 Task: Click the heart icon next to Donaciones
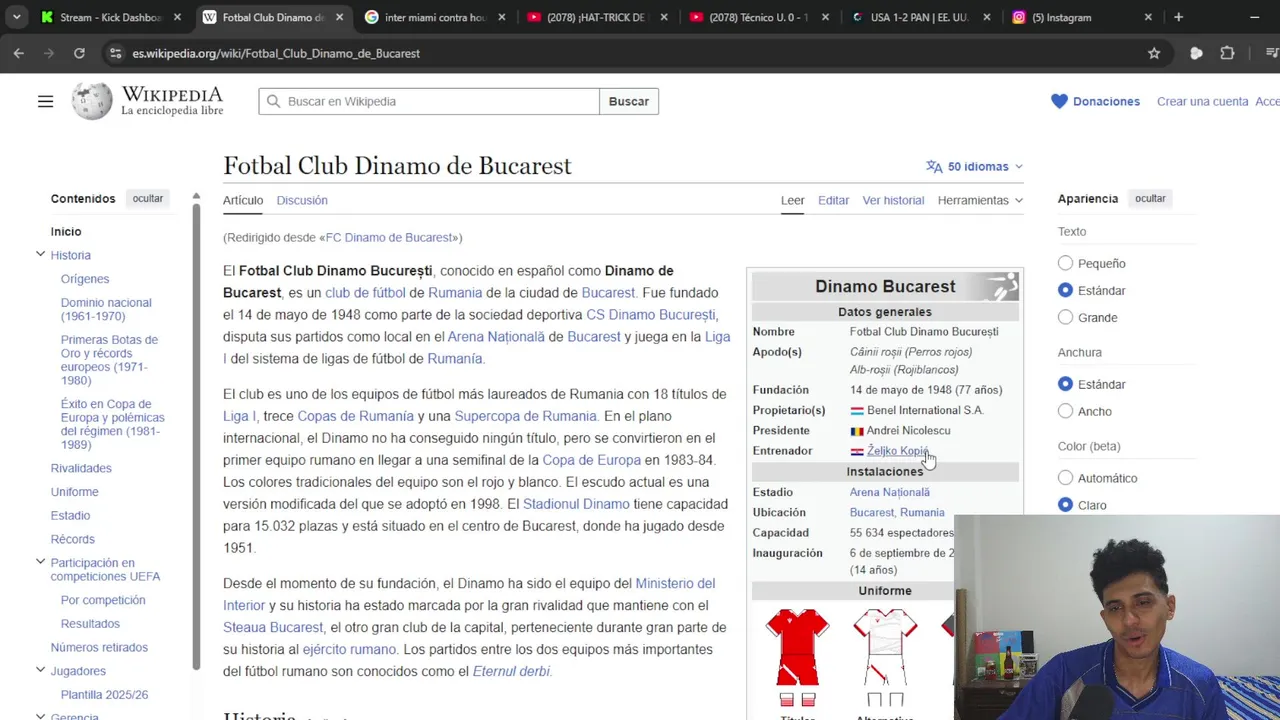(x=1059, y=101)
